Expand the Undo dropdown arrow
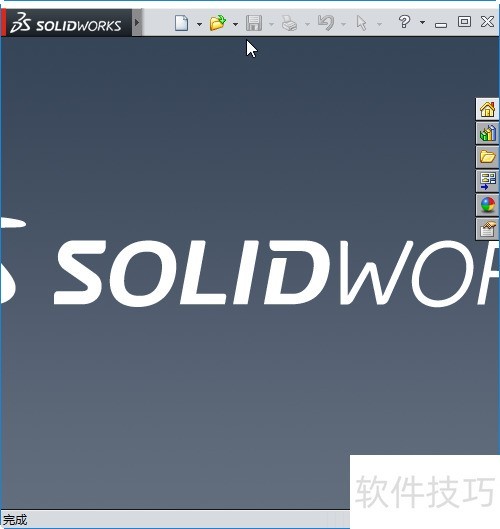Screen dimensions: 500x529 (343, 24)
